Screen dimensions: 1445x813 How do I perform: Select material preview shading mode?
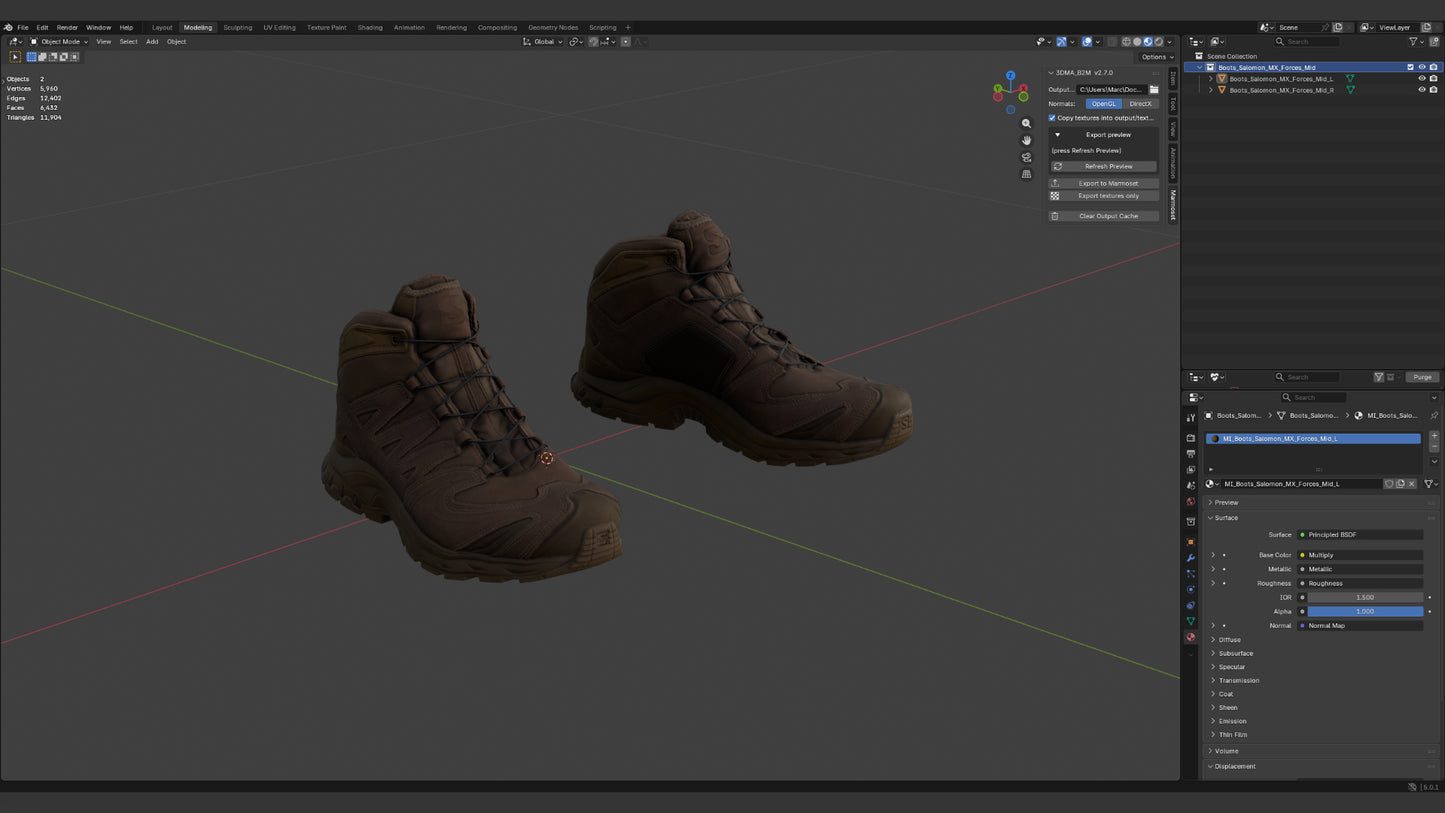[1147, 42]
